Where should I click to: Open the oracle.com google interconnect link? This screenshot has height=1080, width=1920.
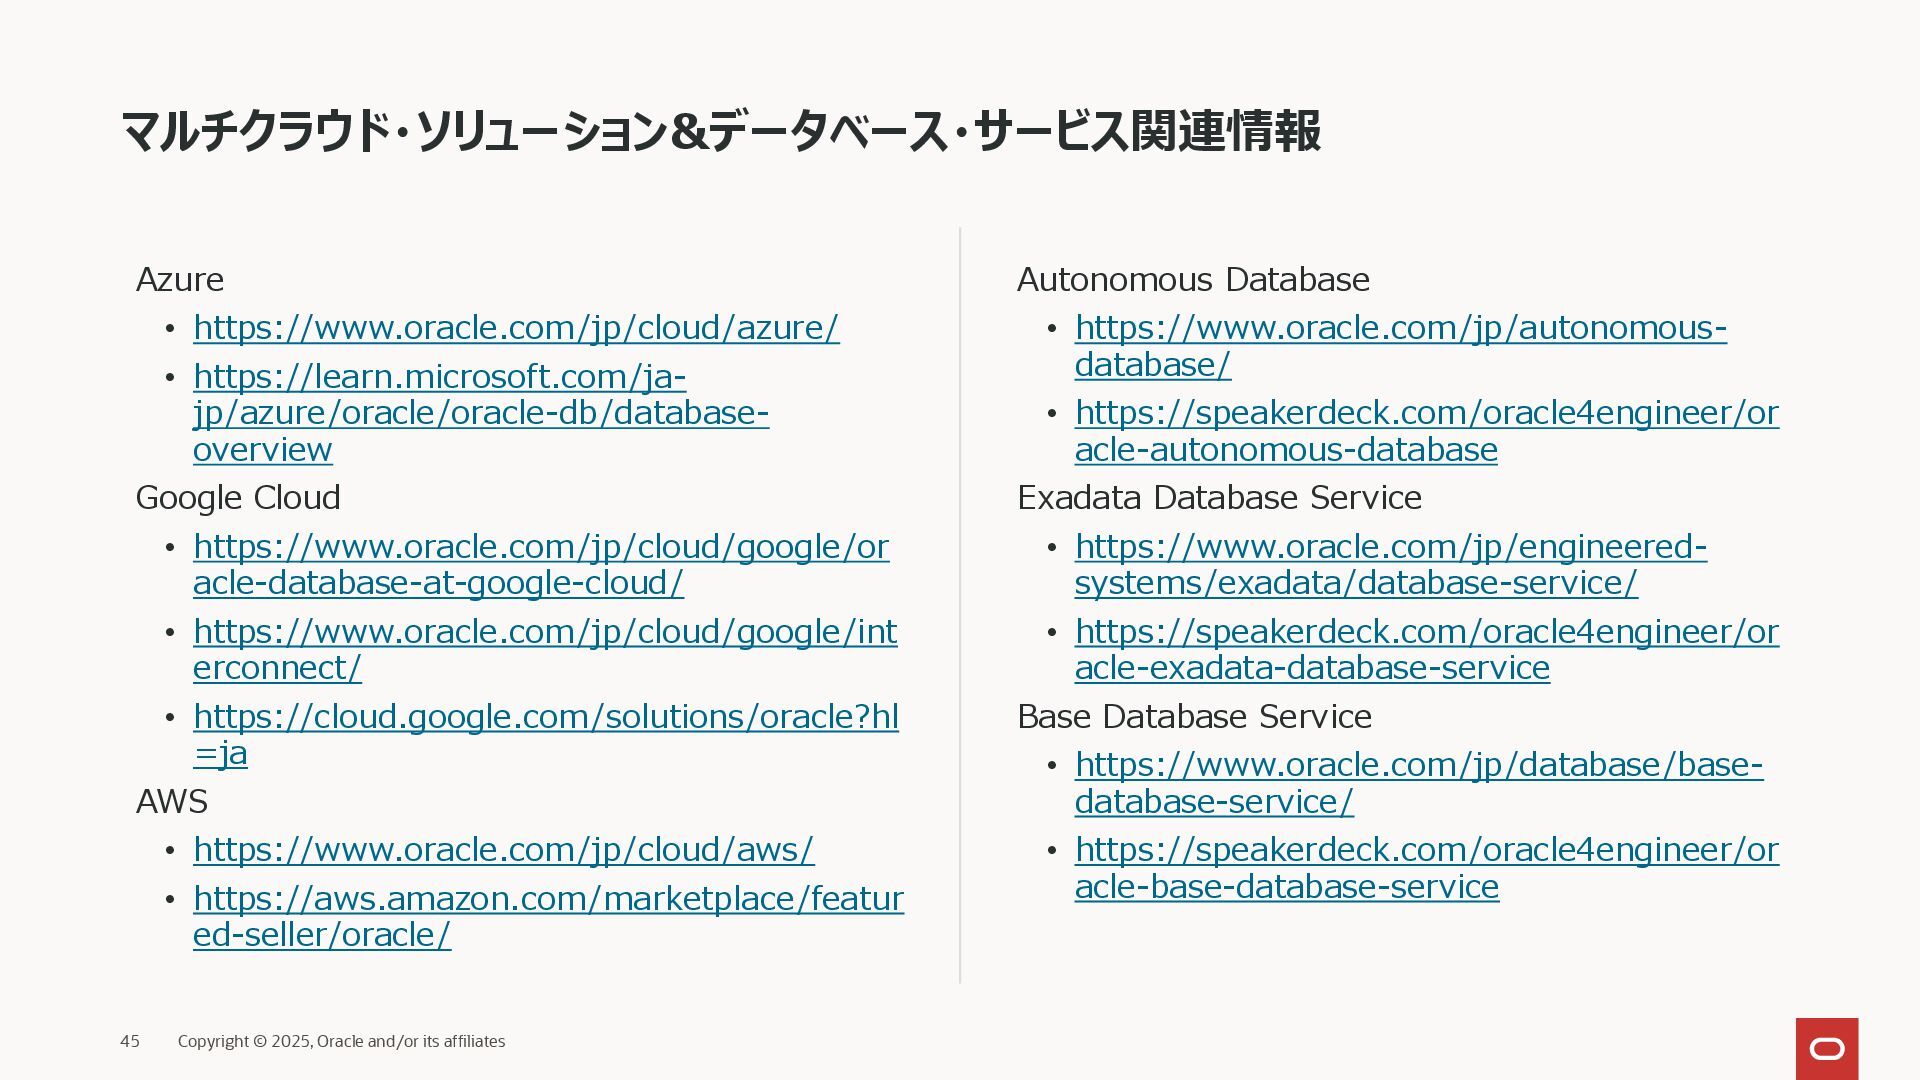(x=545, y=650)
